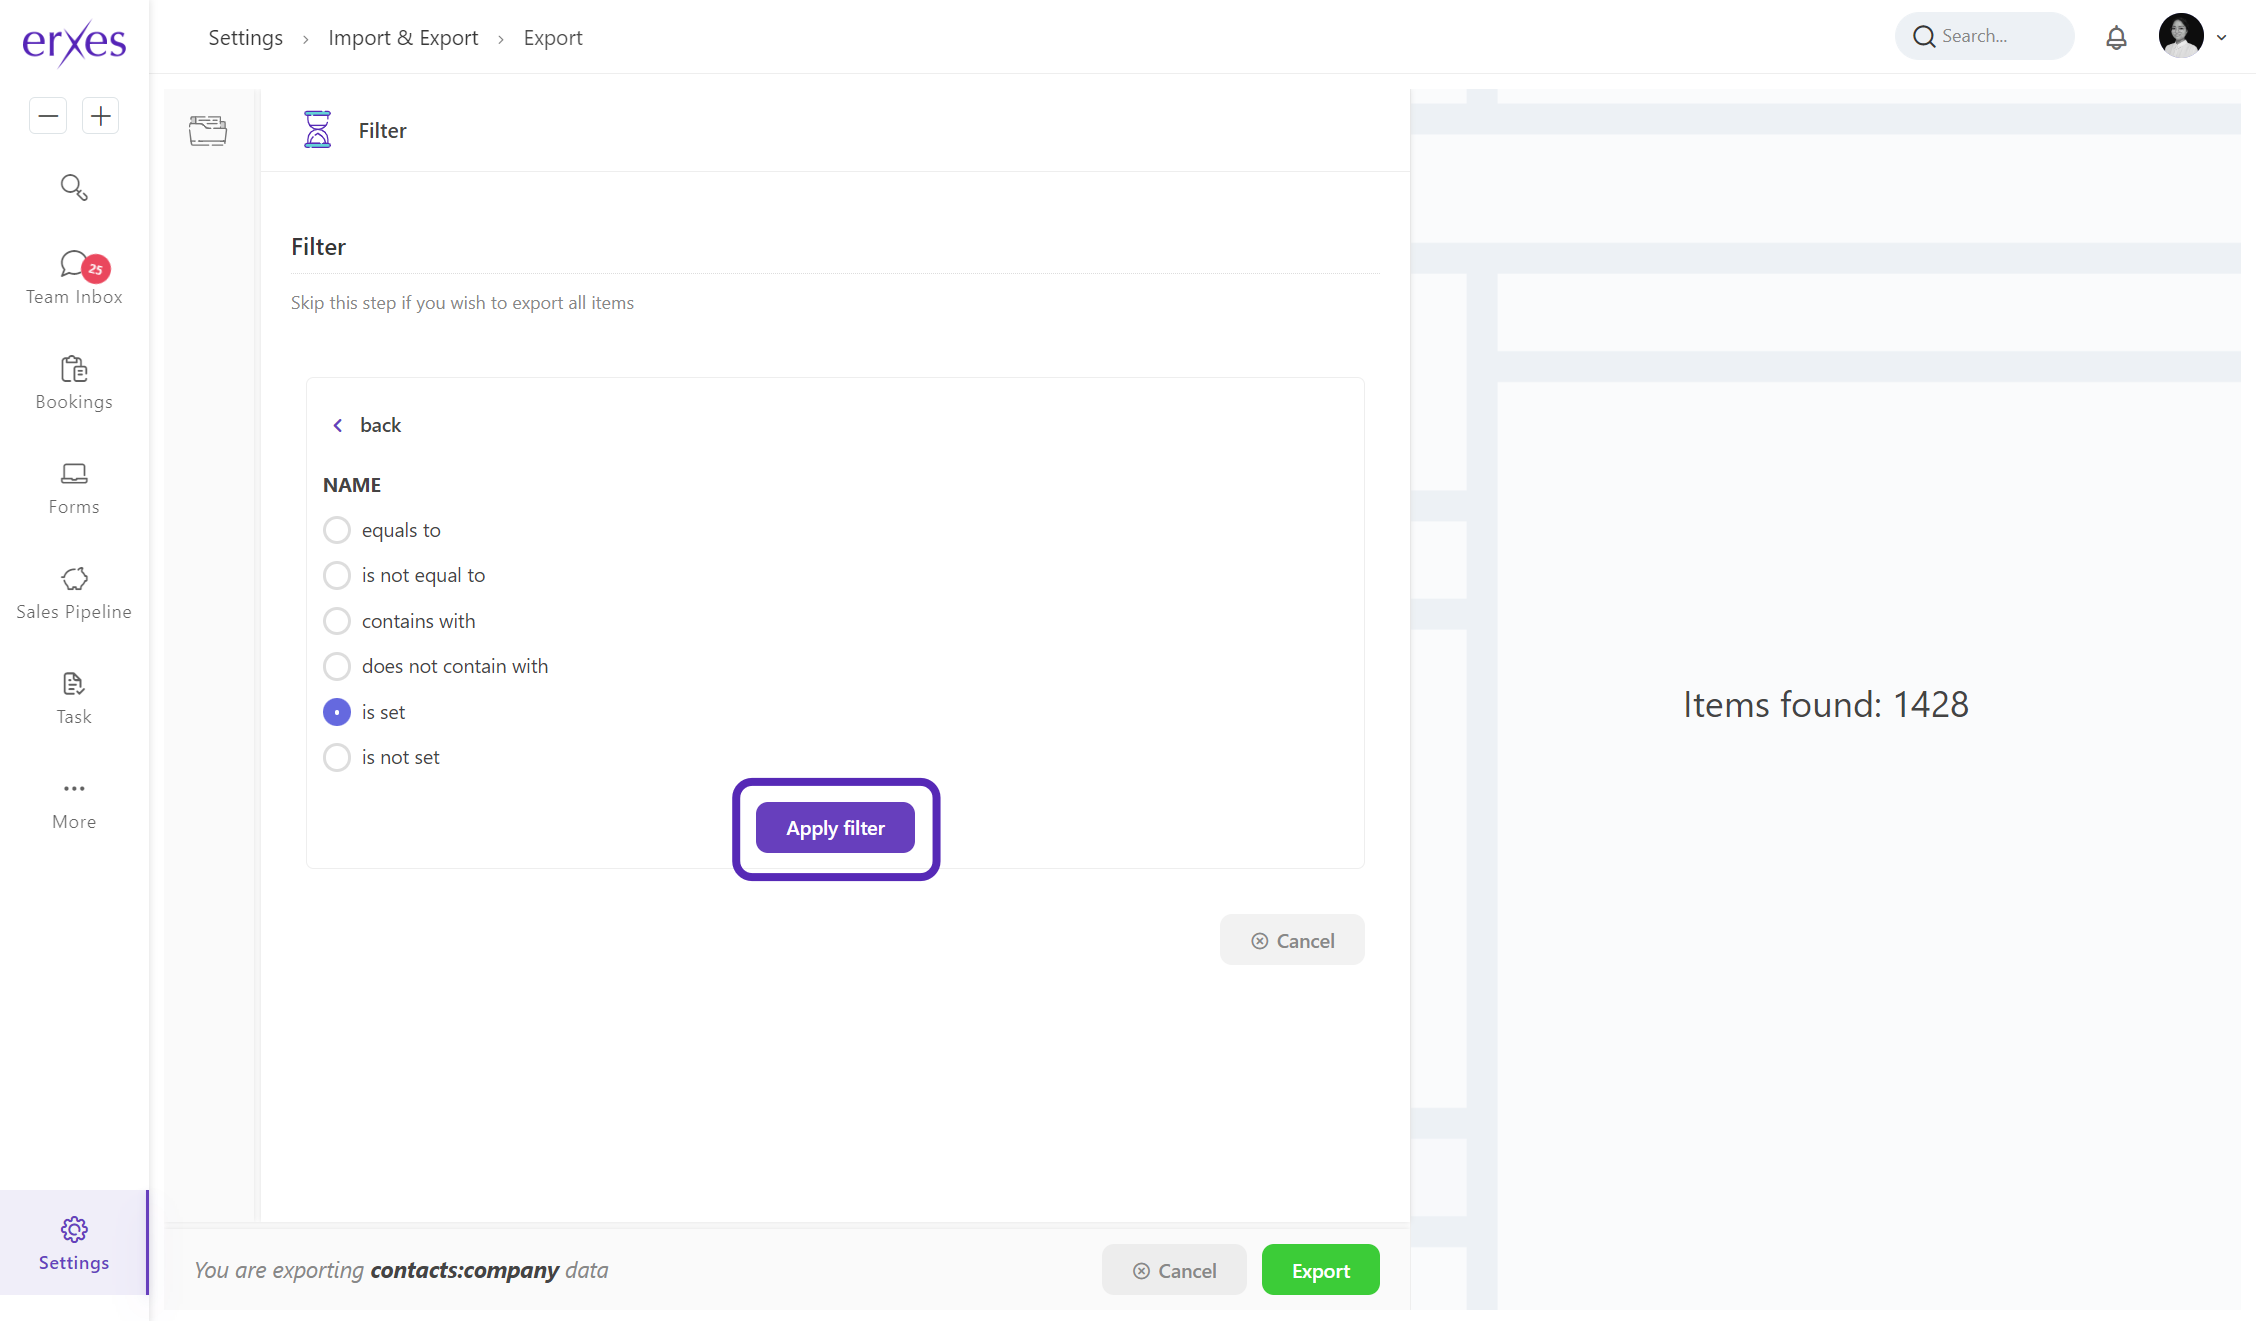Image resolution: width=2256 pixels, height=1321 pixels.
Task: Go to Import & Export breadcrumb
Action: 403,38
